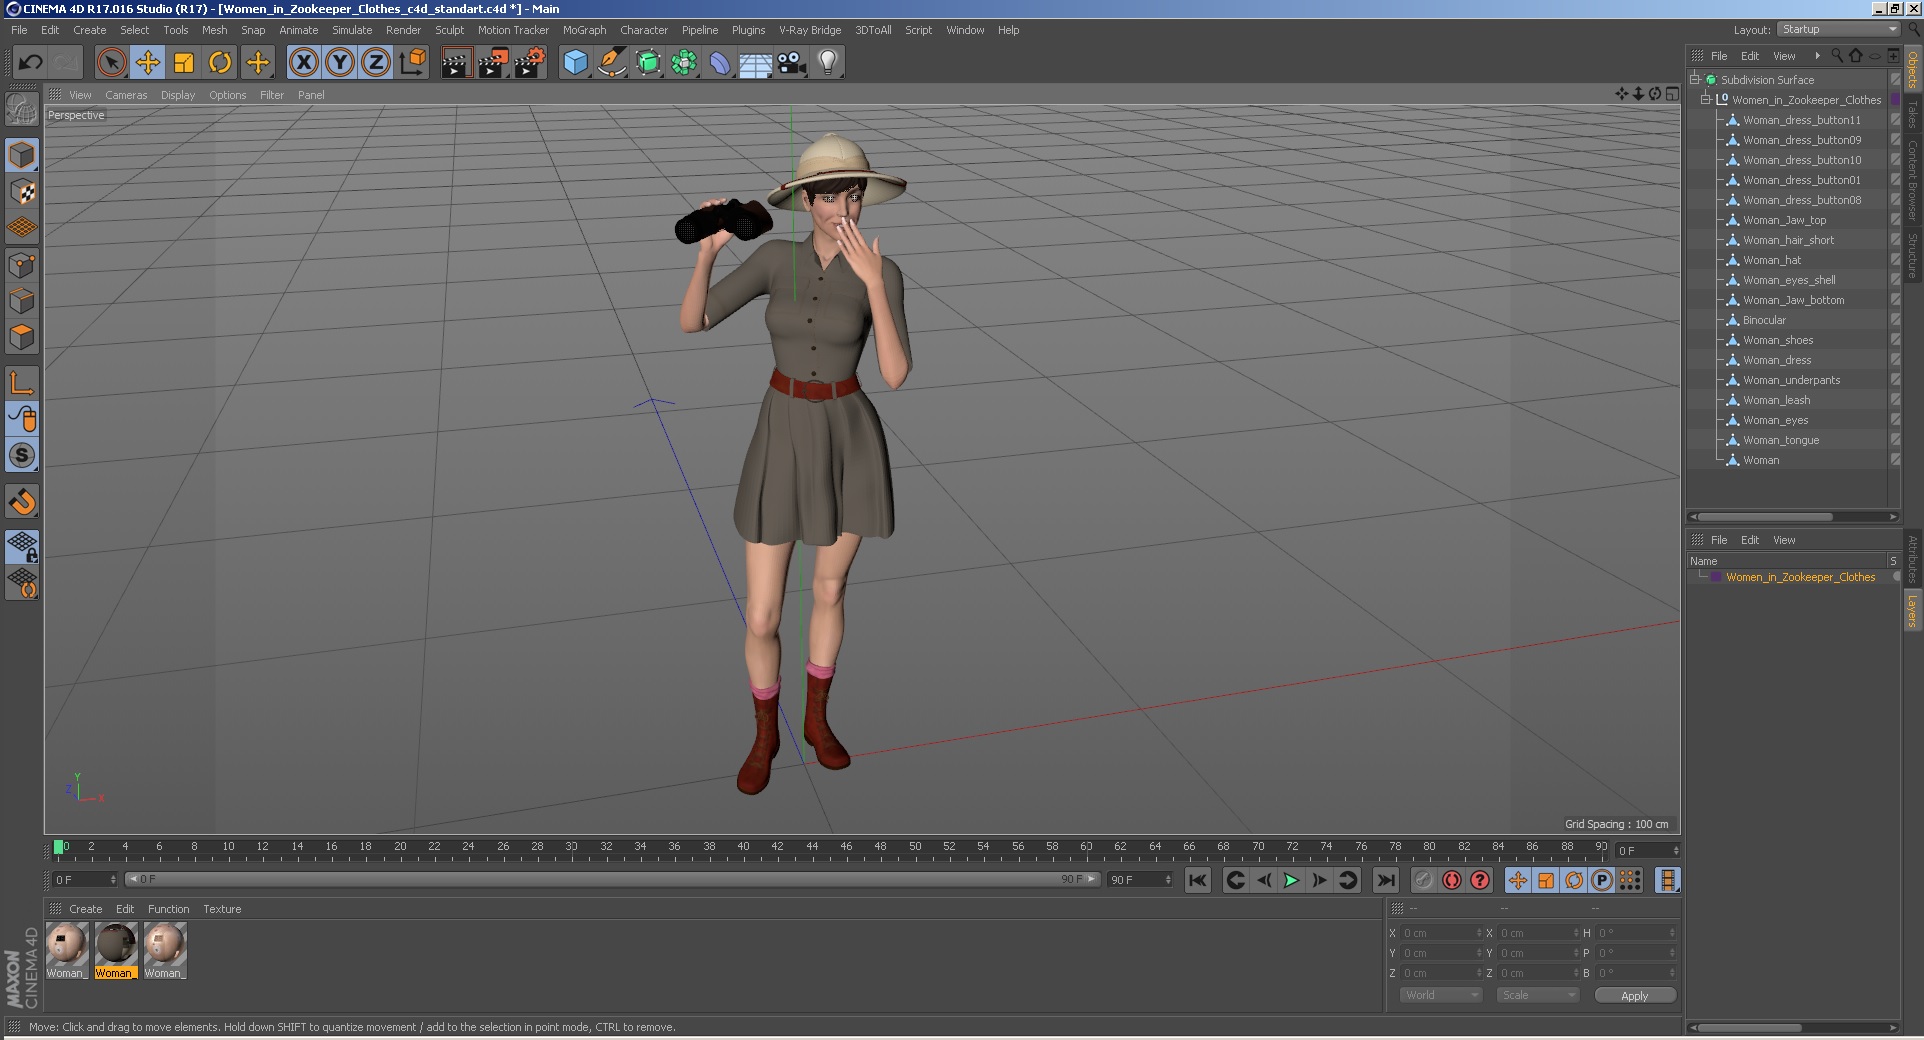Toggle Z axis lock
The image size is (1924, 1040).
tap(376, 63)
